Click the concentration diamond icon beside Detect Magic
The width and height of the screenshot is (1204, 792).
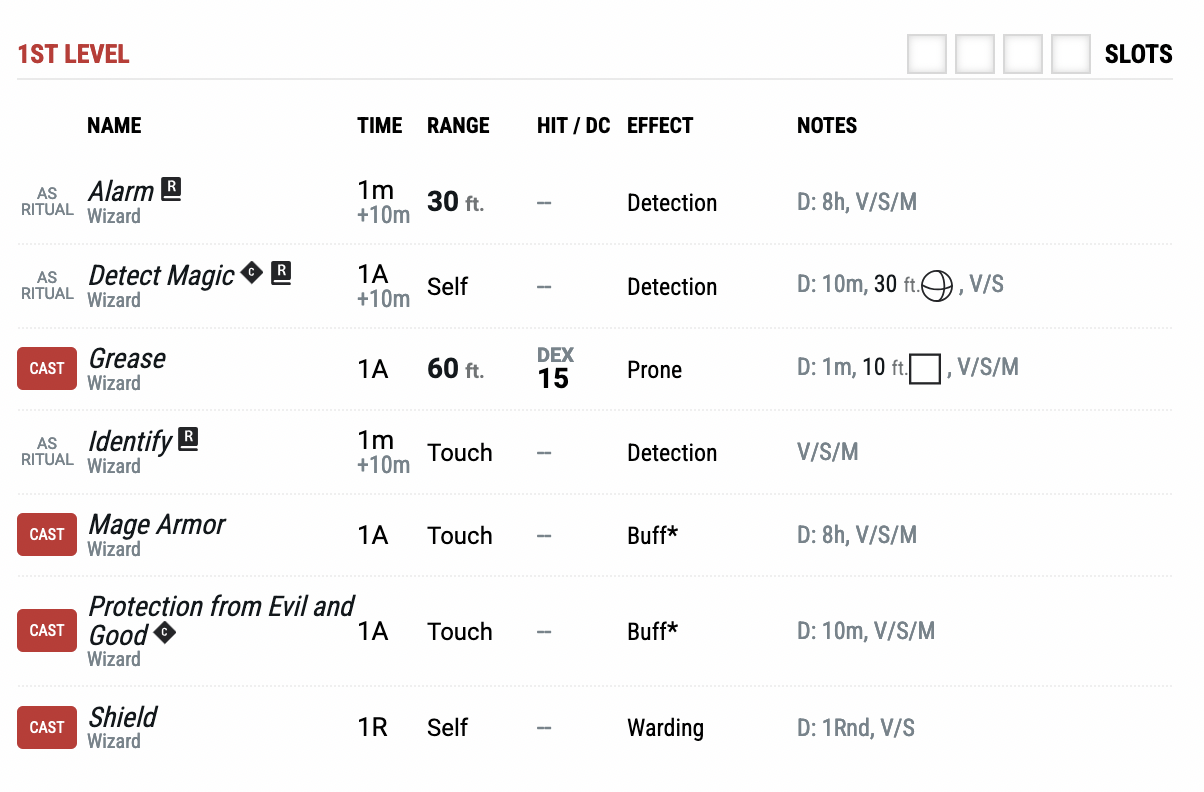click(x=253, y=272)
